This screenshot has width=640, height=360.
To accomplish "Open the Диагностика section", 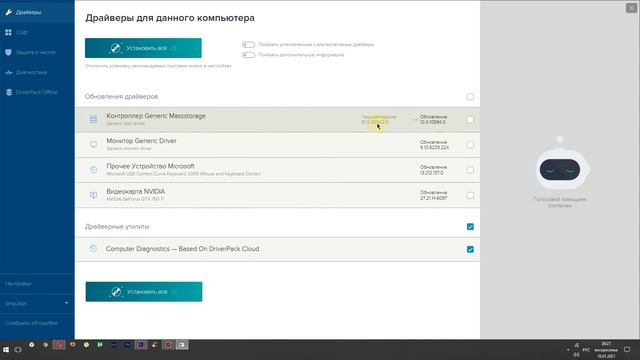I will pyautogui.click(x=37, y=72).
